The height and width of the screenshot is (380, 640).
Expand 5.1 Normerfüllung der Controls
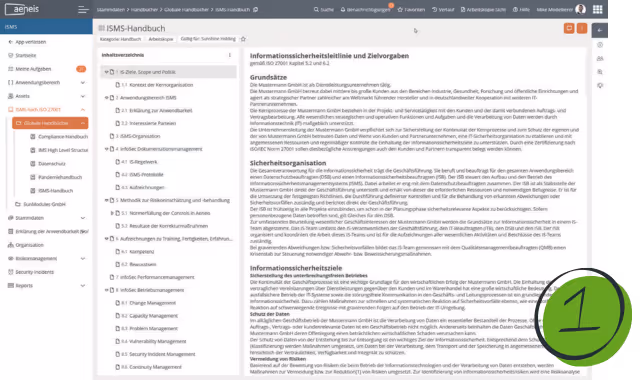tap(112, 213)
